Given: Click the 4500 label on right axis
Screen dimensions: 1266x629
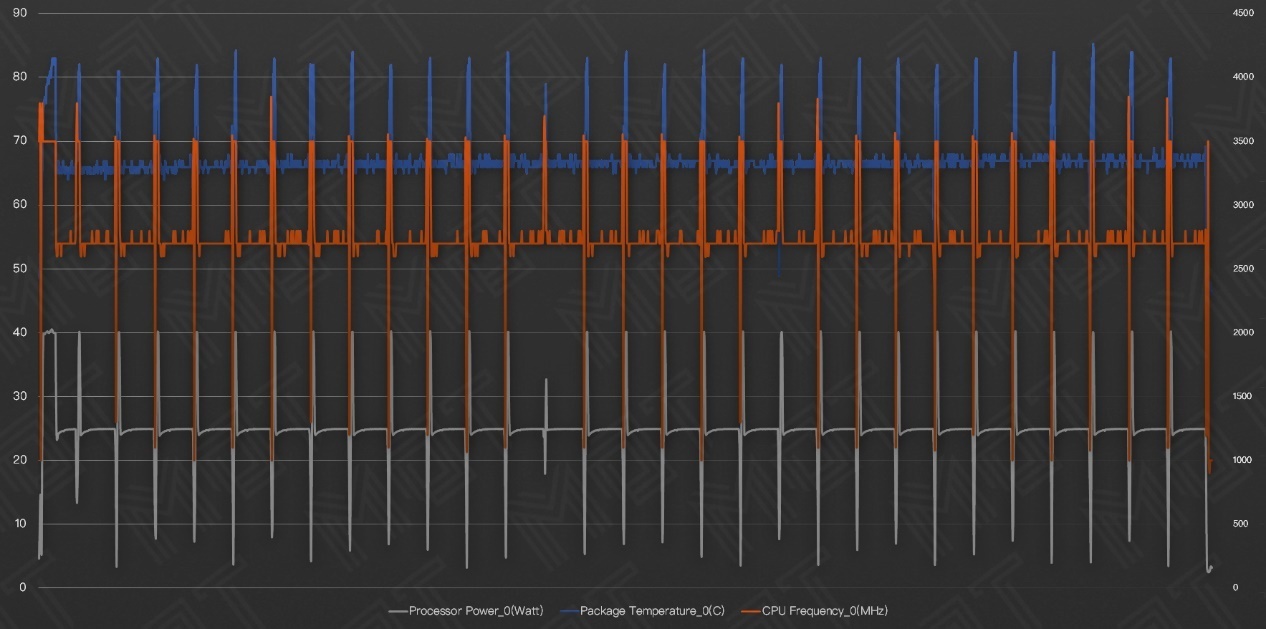Looking at the screenshot, I should click(1243, 14).
